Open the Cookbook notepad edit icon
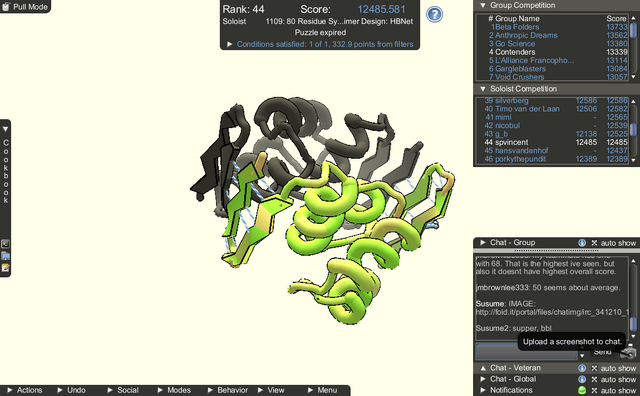Screen dimensions: 640x396 coord(5,268)
